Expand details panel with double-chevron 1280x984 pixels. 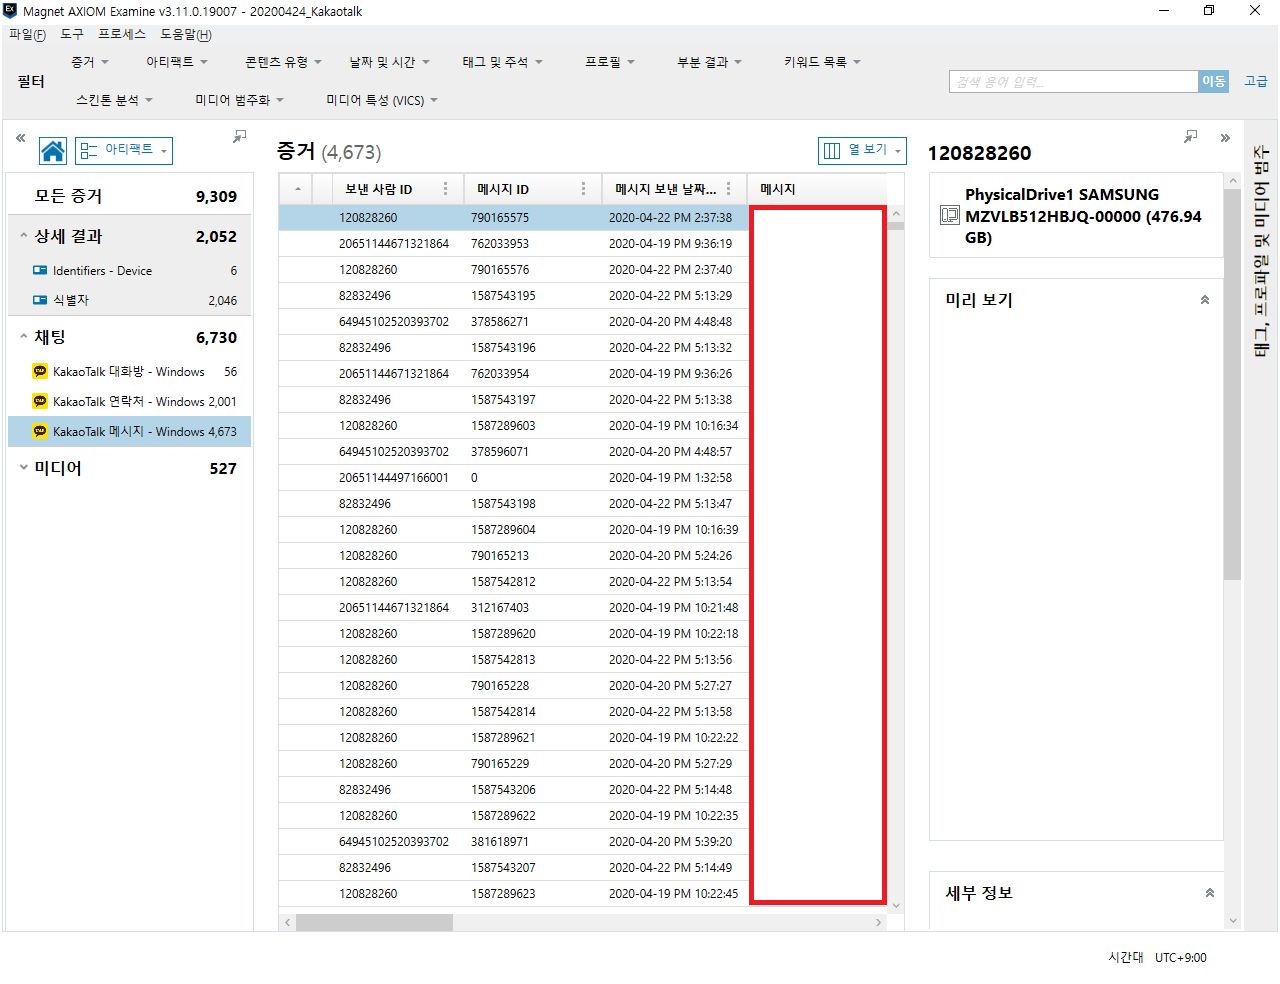coord(1225,138)
